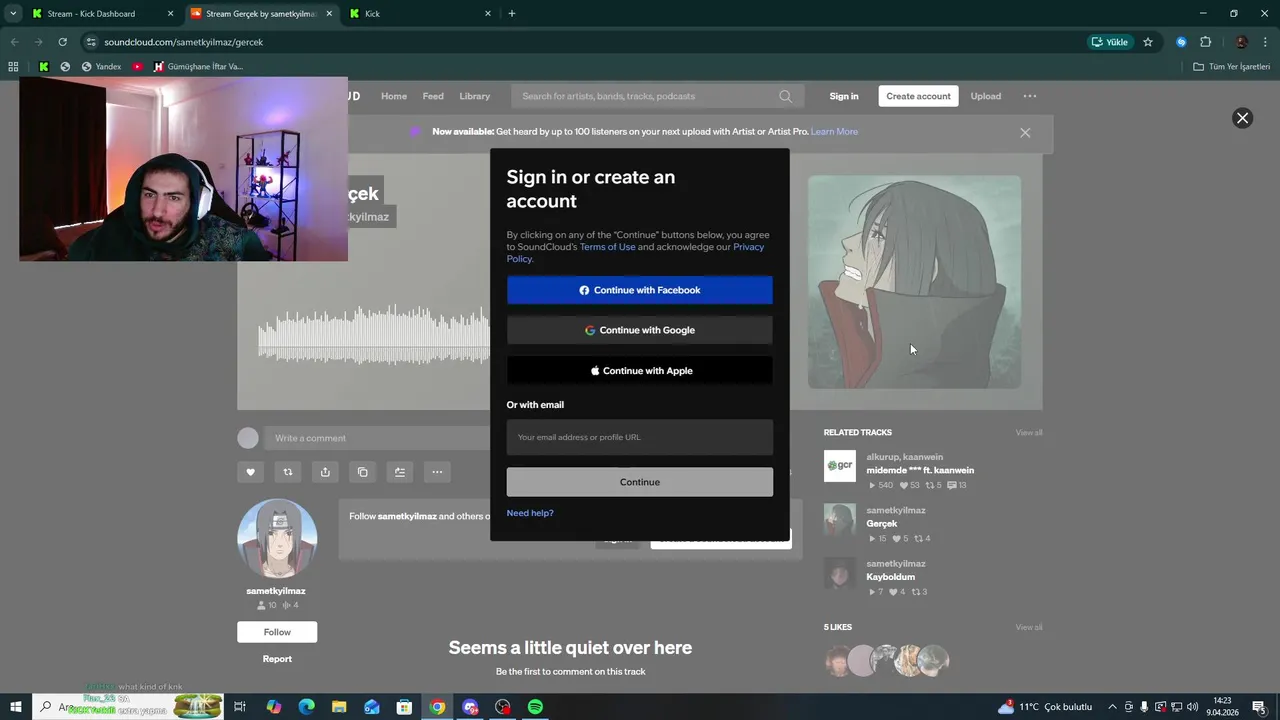The image size is (1280, 720).
Task: Open a new browser tab
Action: coord(512,14)
